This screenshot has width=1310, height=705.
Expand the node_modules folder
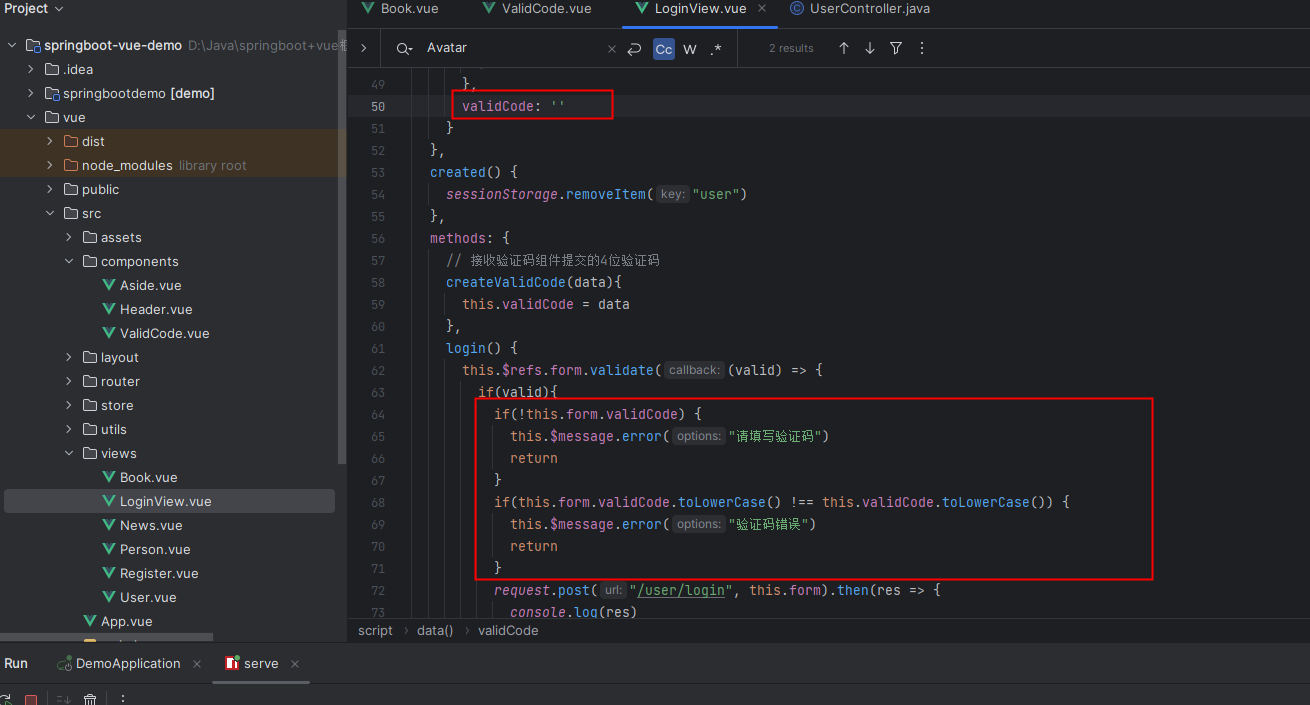point(50,165)
